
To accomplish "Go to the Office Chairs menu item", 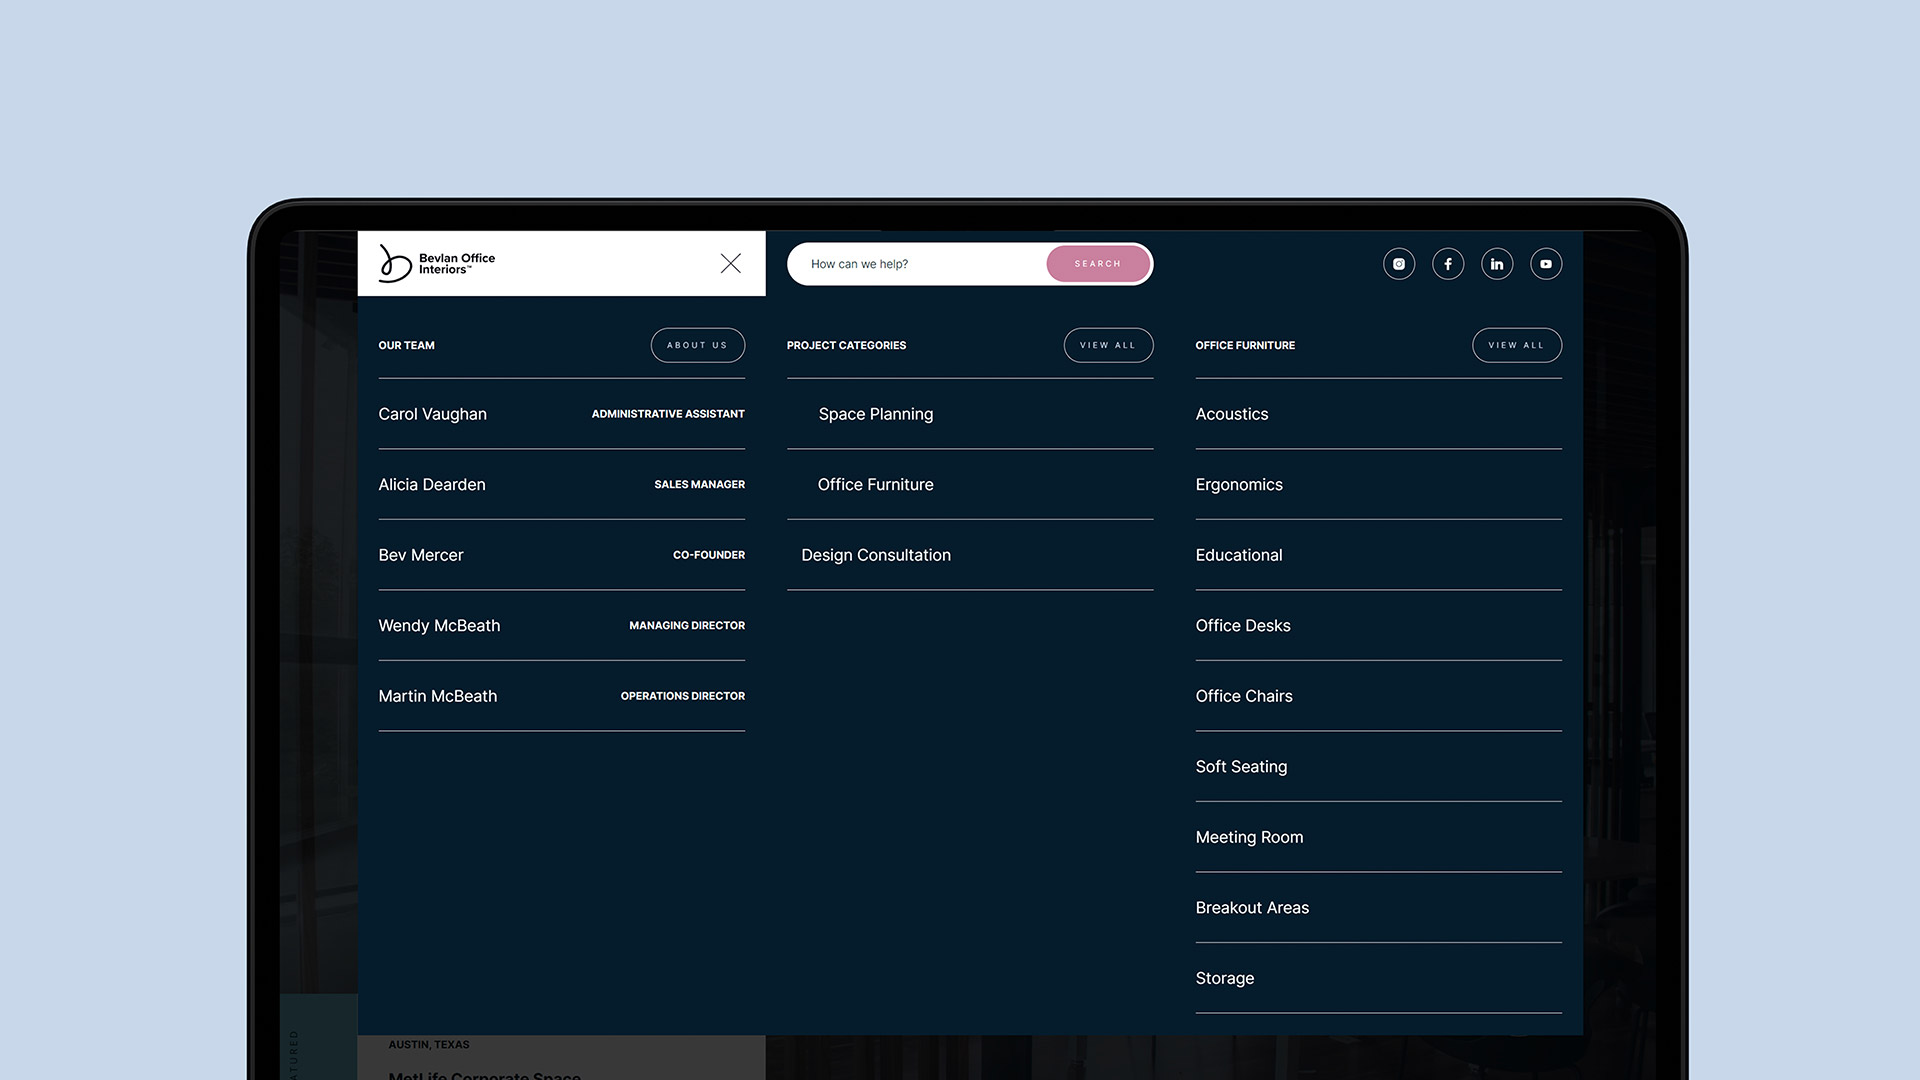I will point(1244,696).
